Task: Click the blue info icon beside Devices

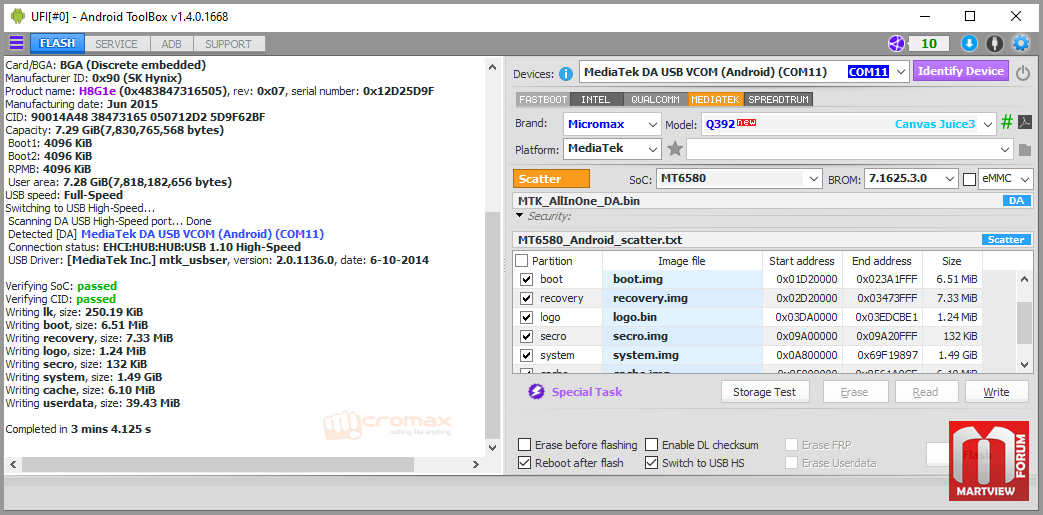Action: click(566, 73)
